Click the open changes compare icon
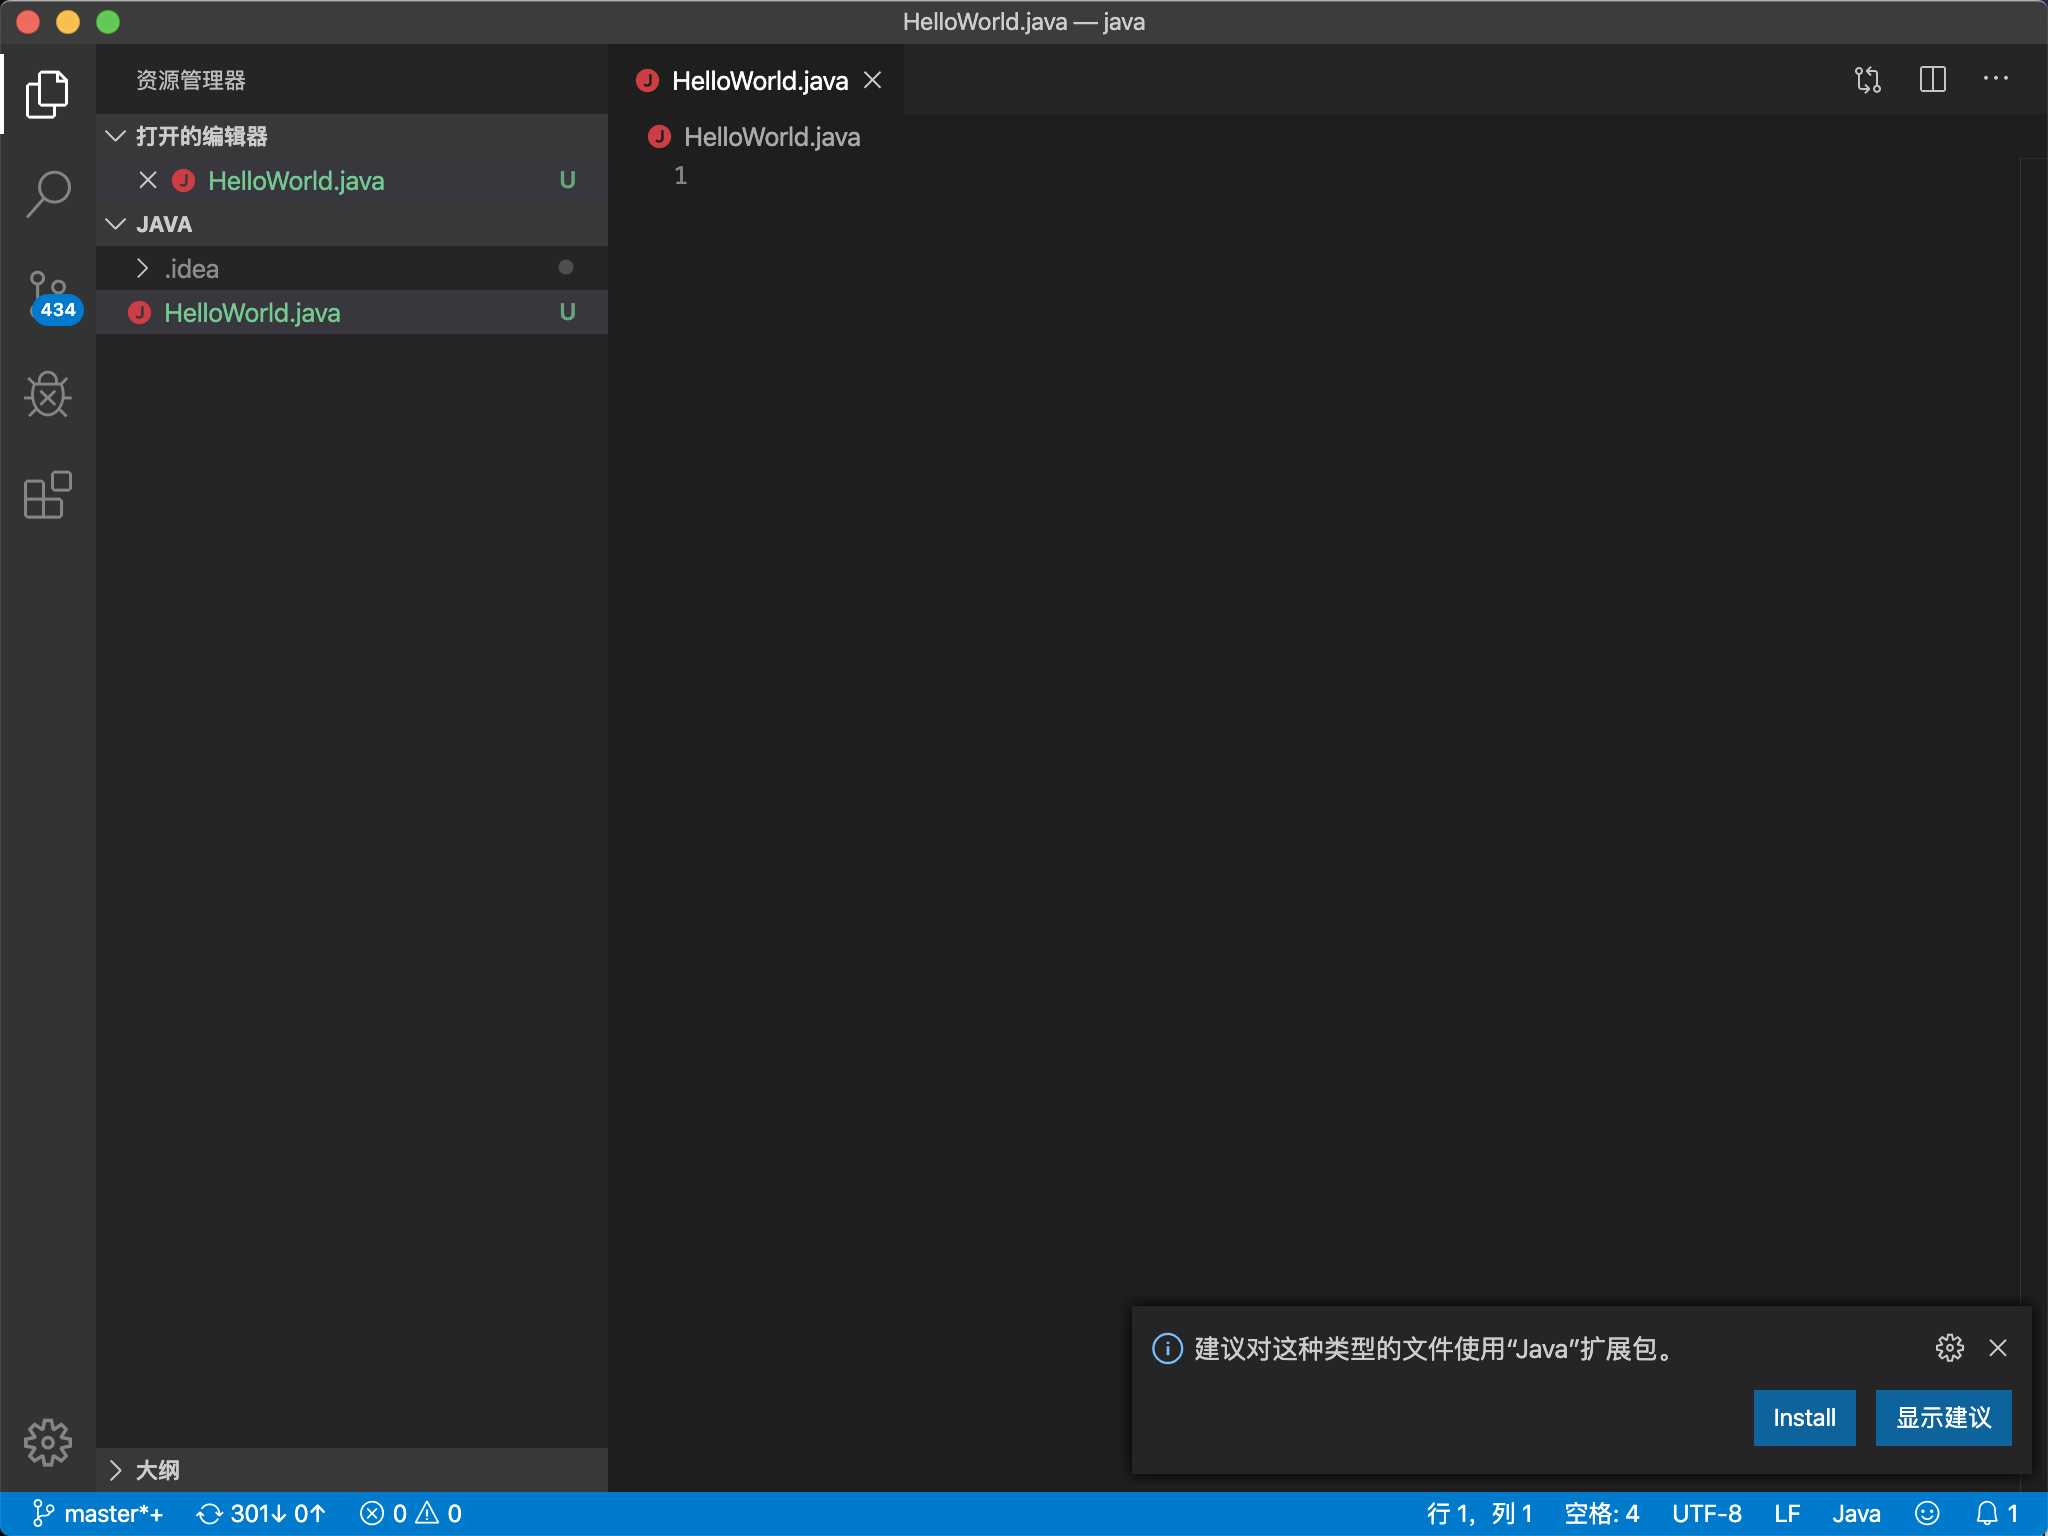This screenshot has width=2048, height=1536. tap(1867, 79)
